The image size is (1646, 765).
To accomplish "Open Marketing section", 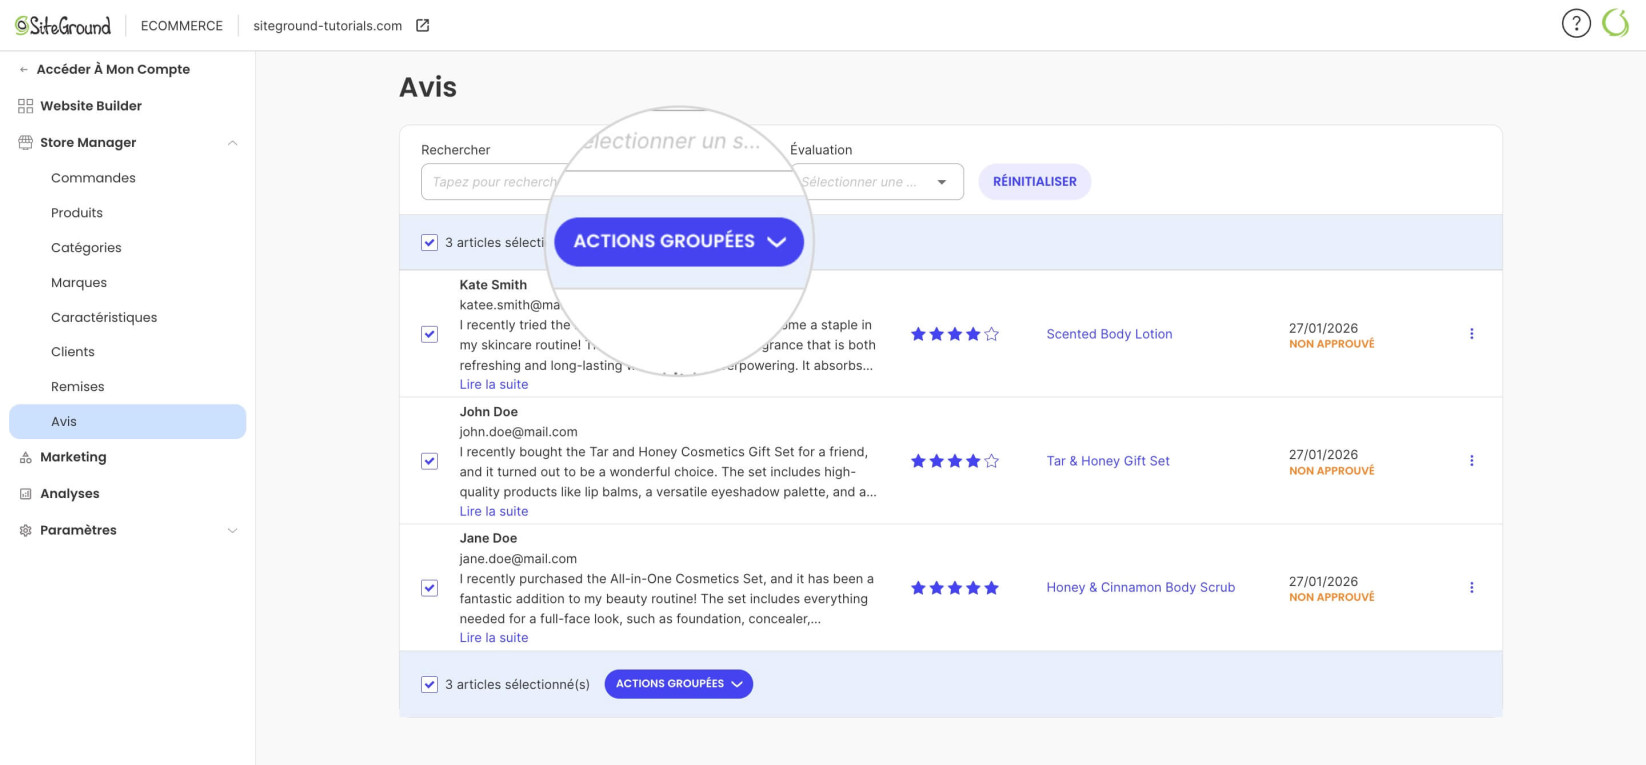I will 73,457.
